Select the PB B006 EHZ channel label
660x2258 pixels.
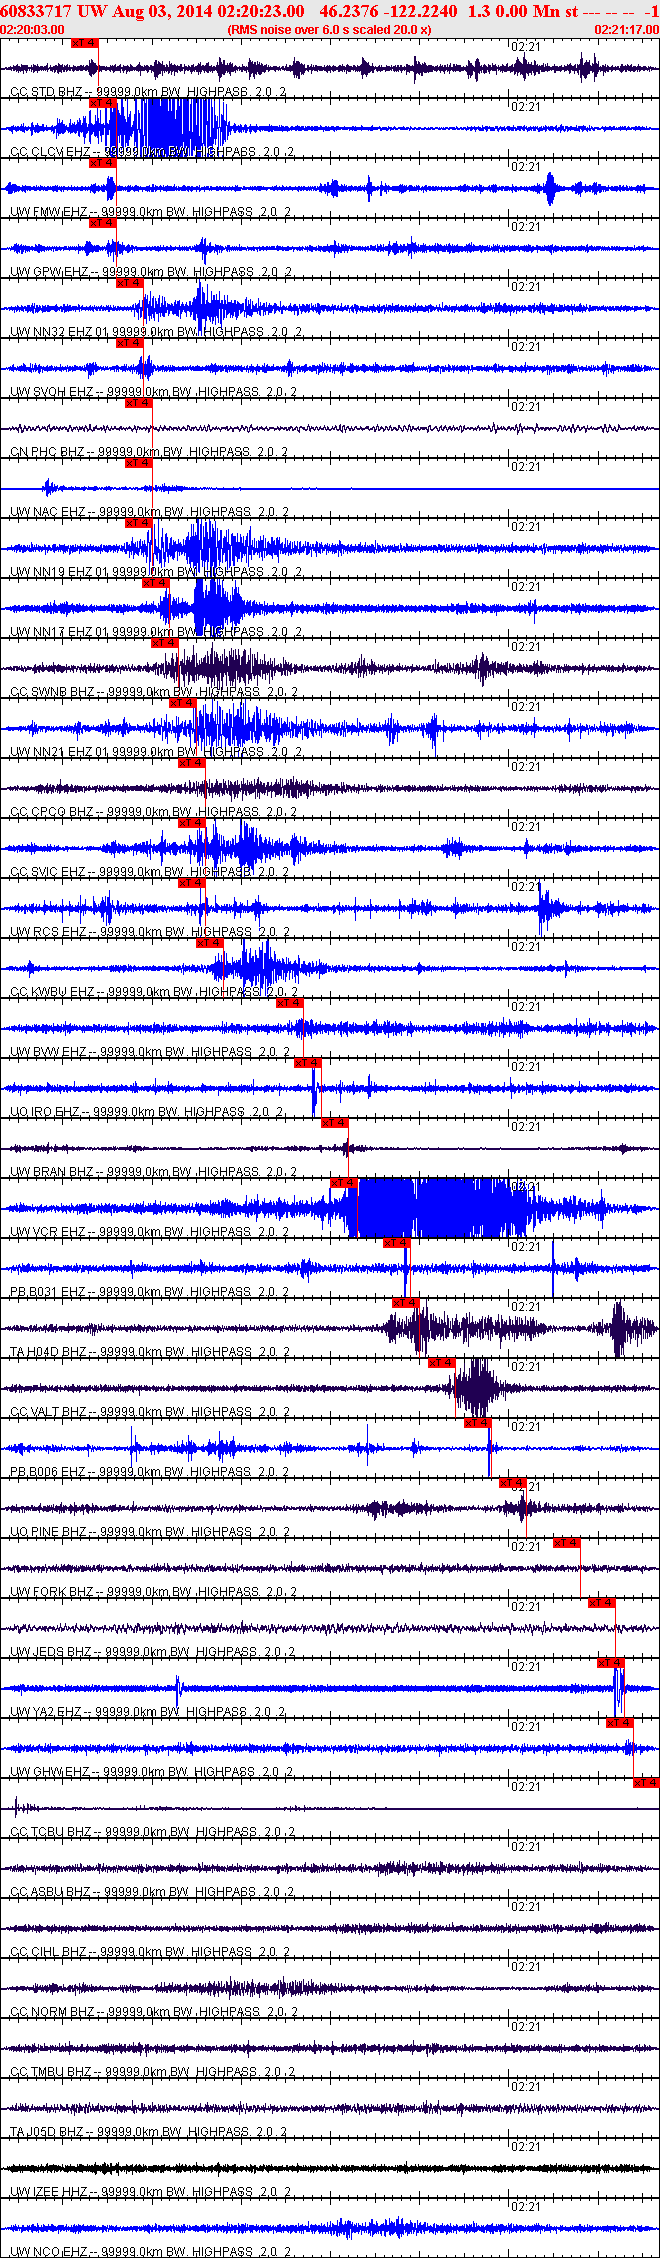[48, 1472]
